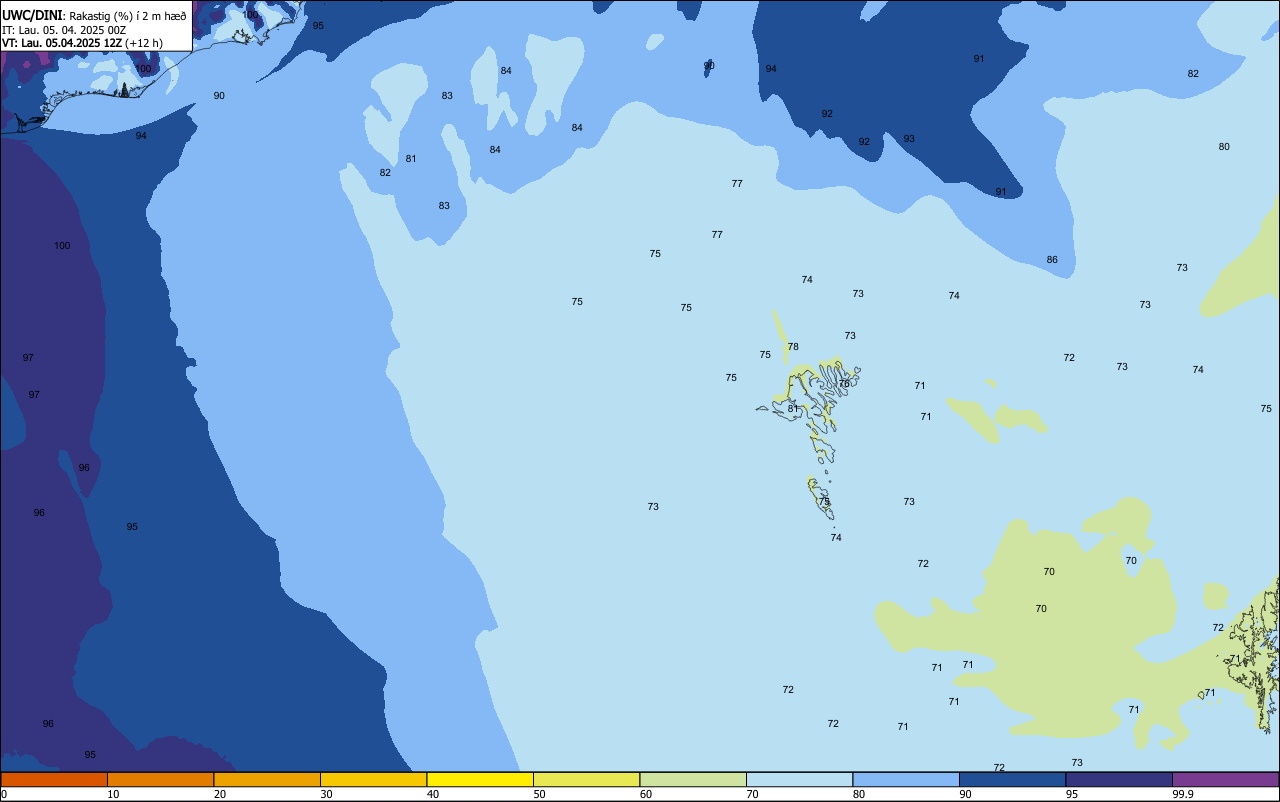The height and width of the screenshot is (802, 1280).
Task: Click the purple legend swatch above 99.9
Action: coord(1225,779)
